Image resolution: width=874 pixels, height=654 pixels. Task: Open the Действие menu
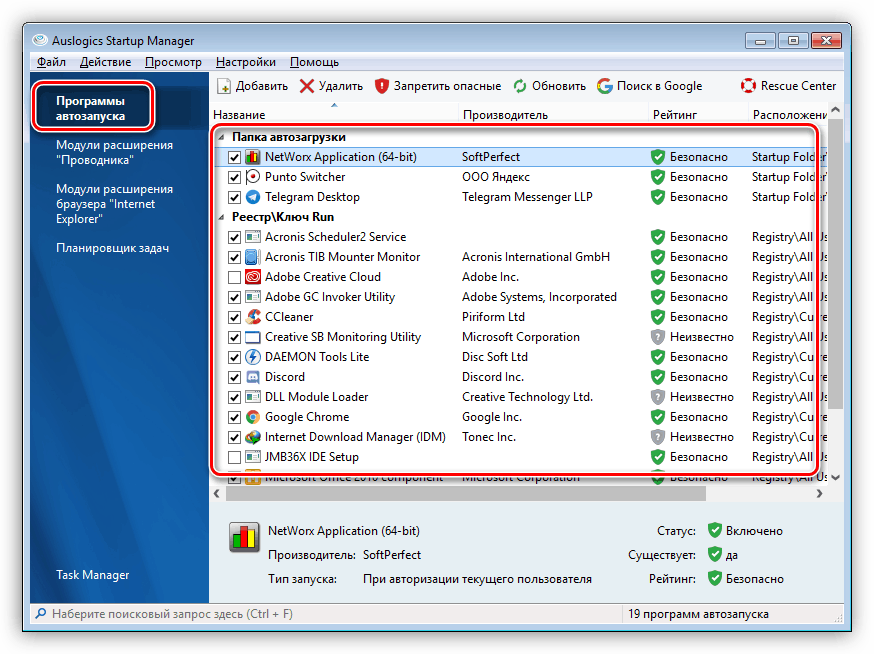(105, 62)
